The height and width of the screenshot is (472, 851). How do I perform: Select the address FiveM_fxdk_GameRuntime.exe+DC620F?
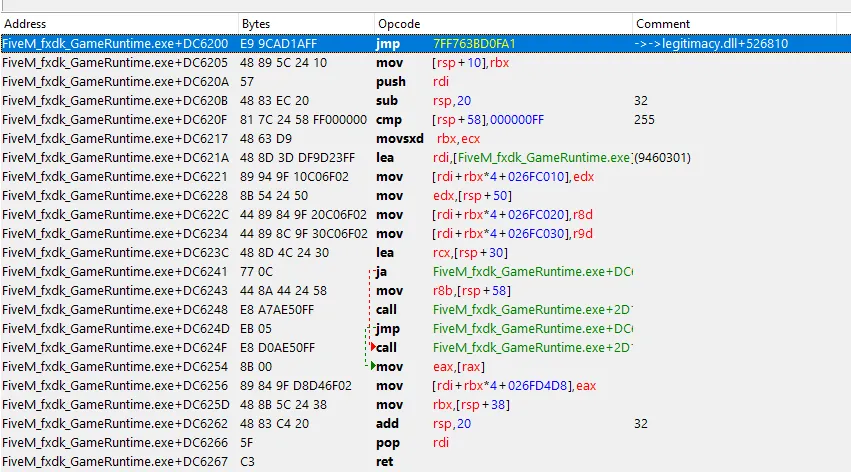tap(115, 119)
